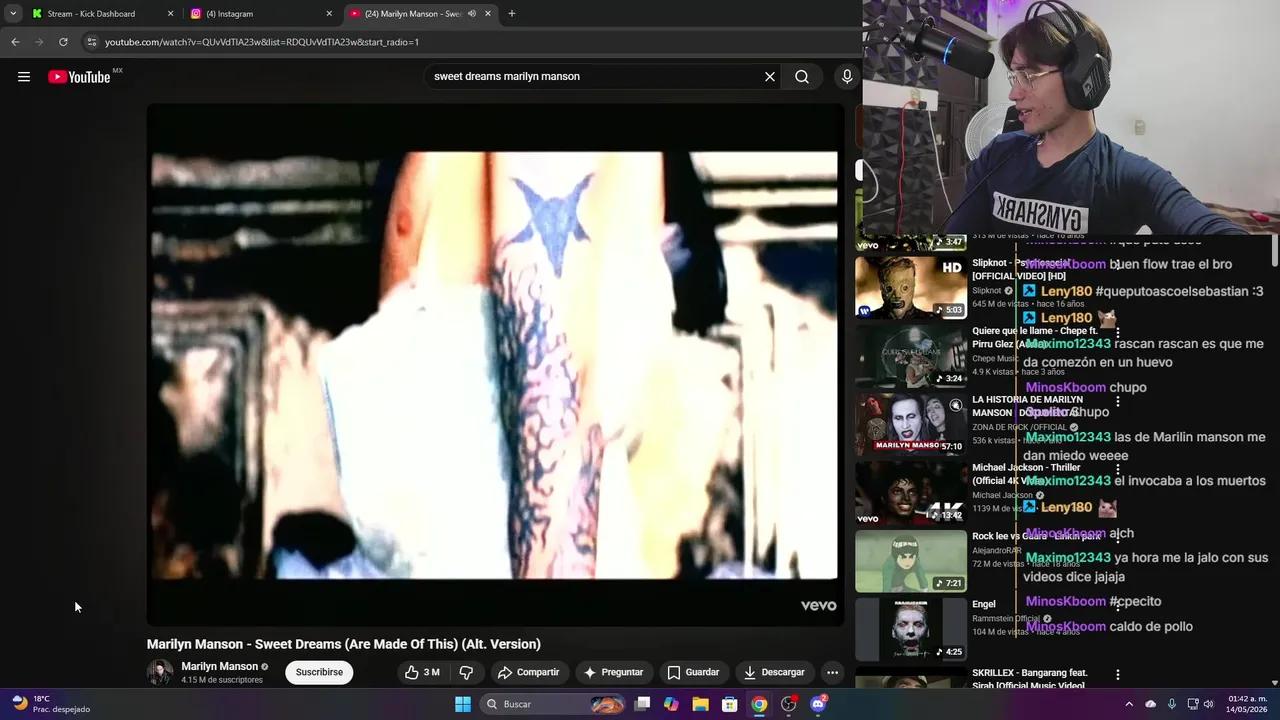Clear the search box with the X
Screen dimensions: 1280x720
[770, 77]
